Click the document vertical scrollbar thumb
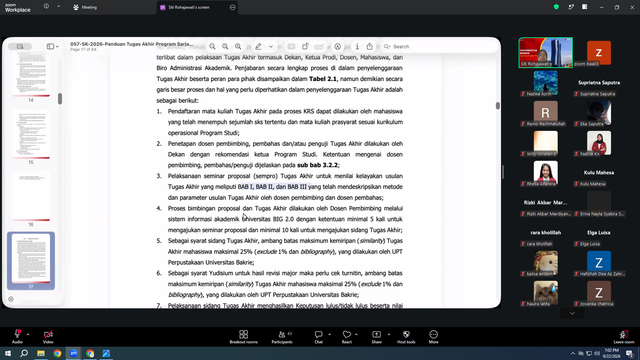Viewport: 640px width, 360px height. [x=498, y=105]
